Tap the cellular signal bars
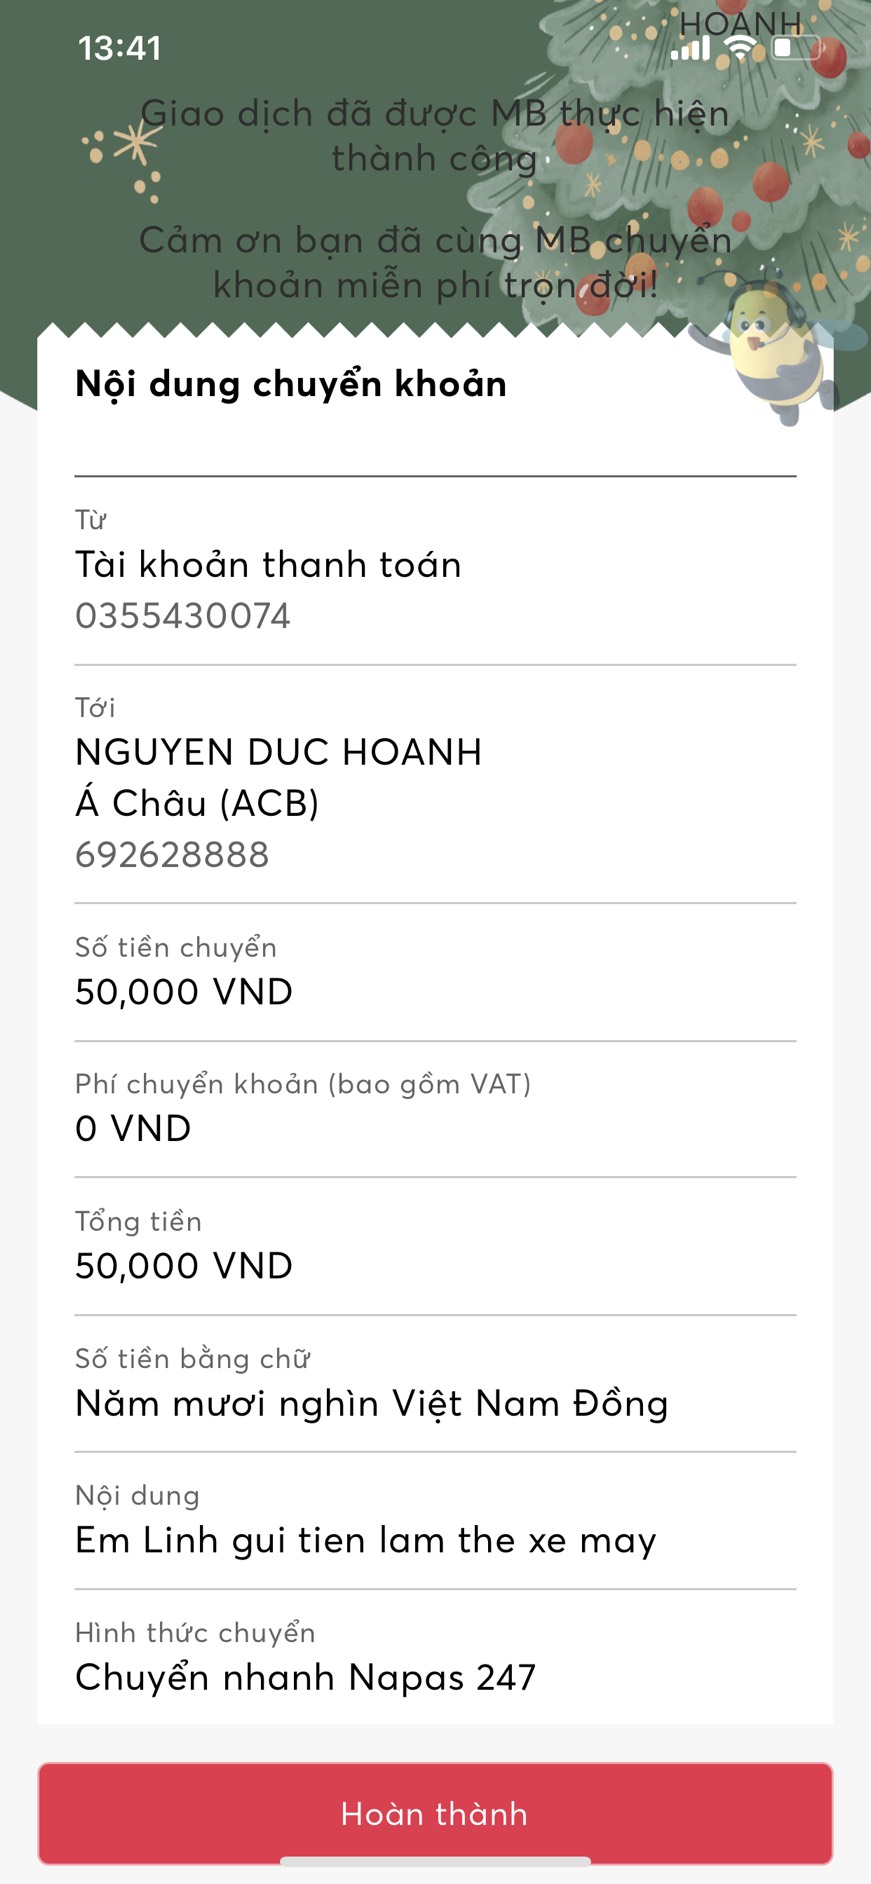Viewport: 871px width, 1884px height. [x=690, y=48]
